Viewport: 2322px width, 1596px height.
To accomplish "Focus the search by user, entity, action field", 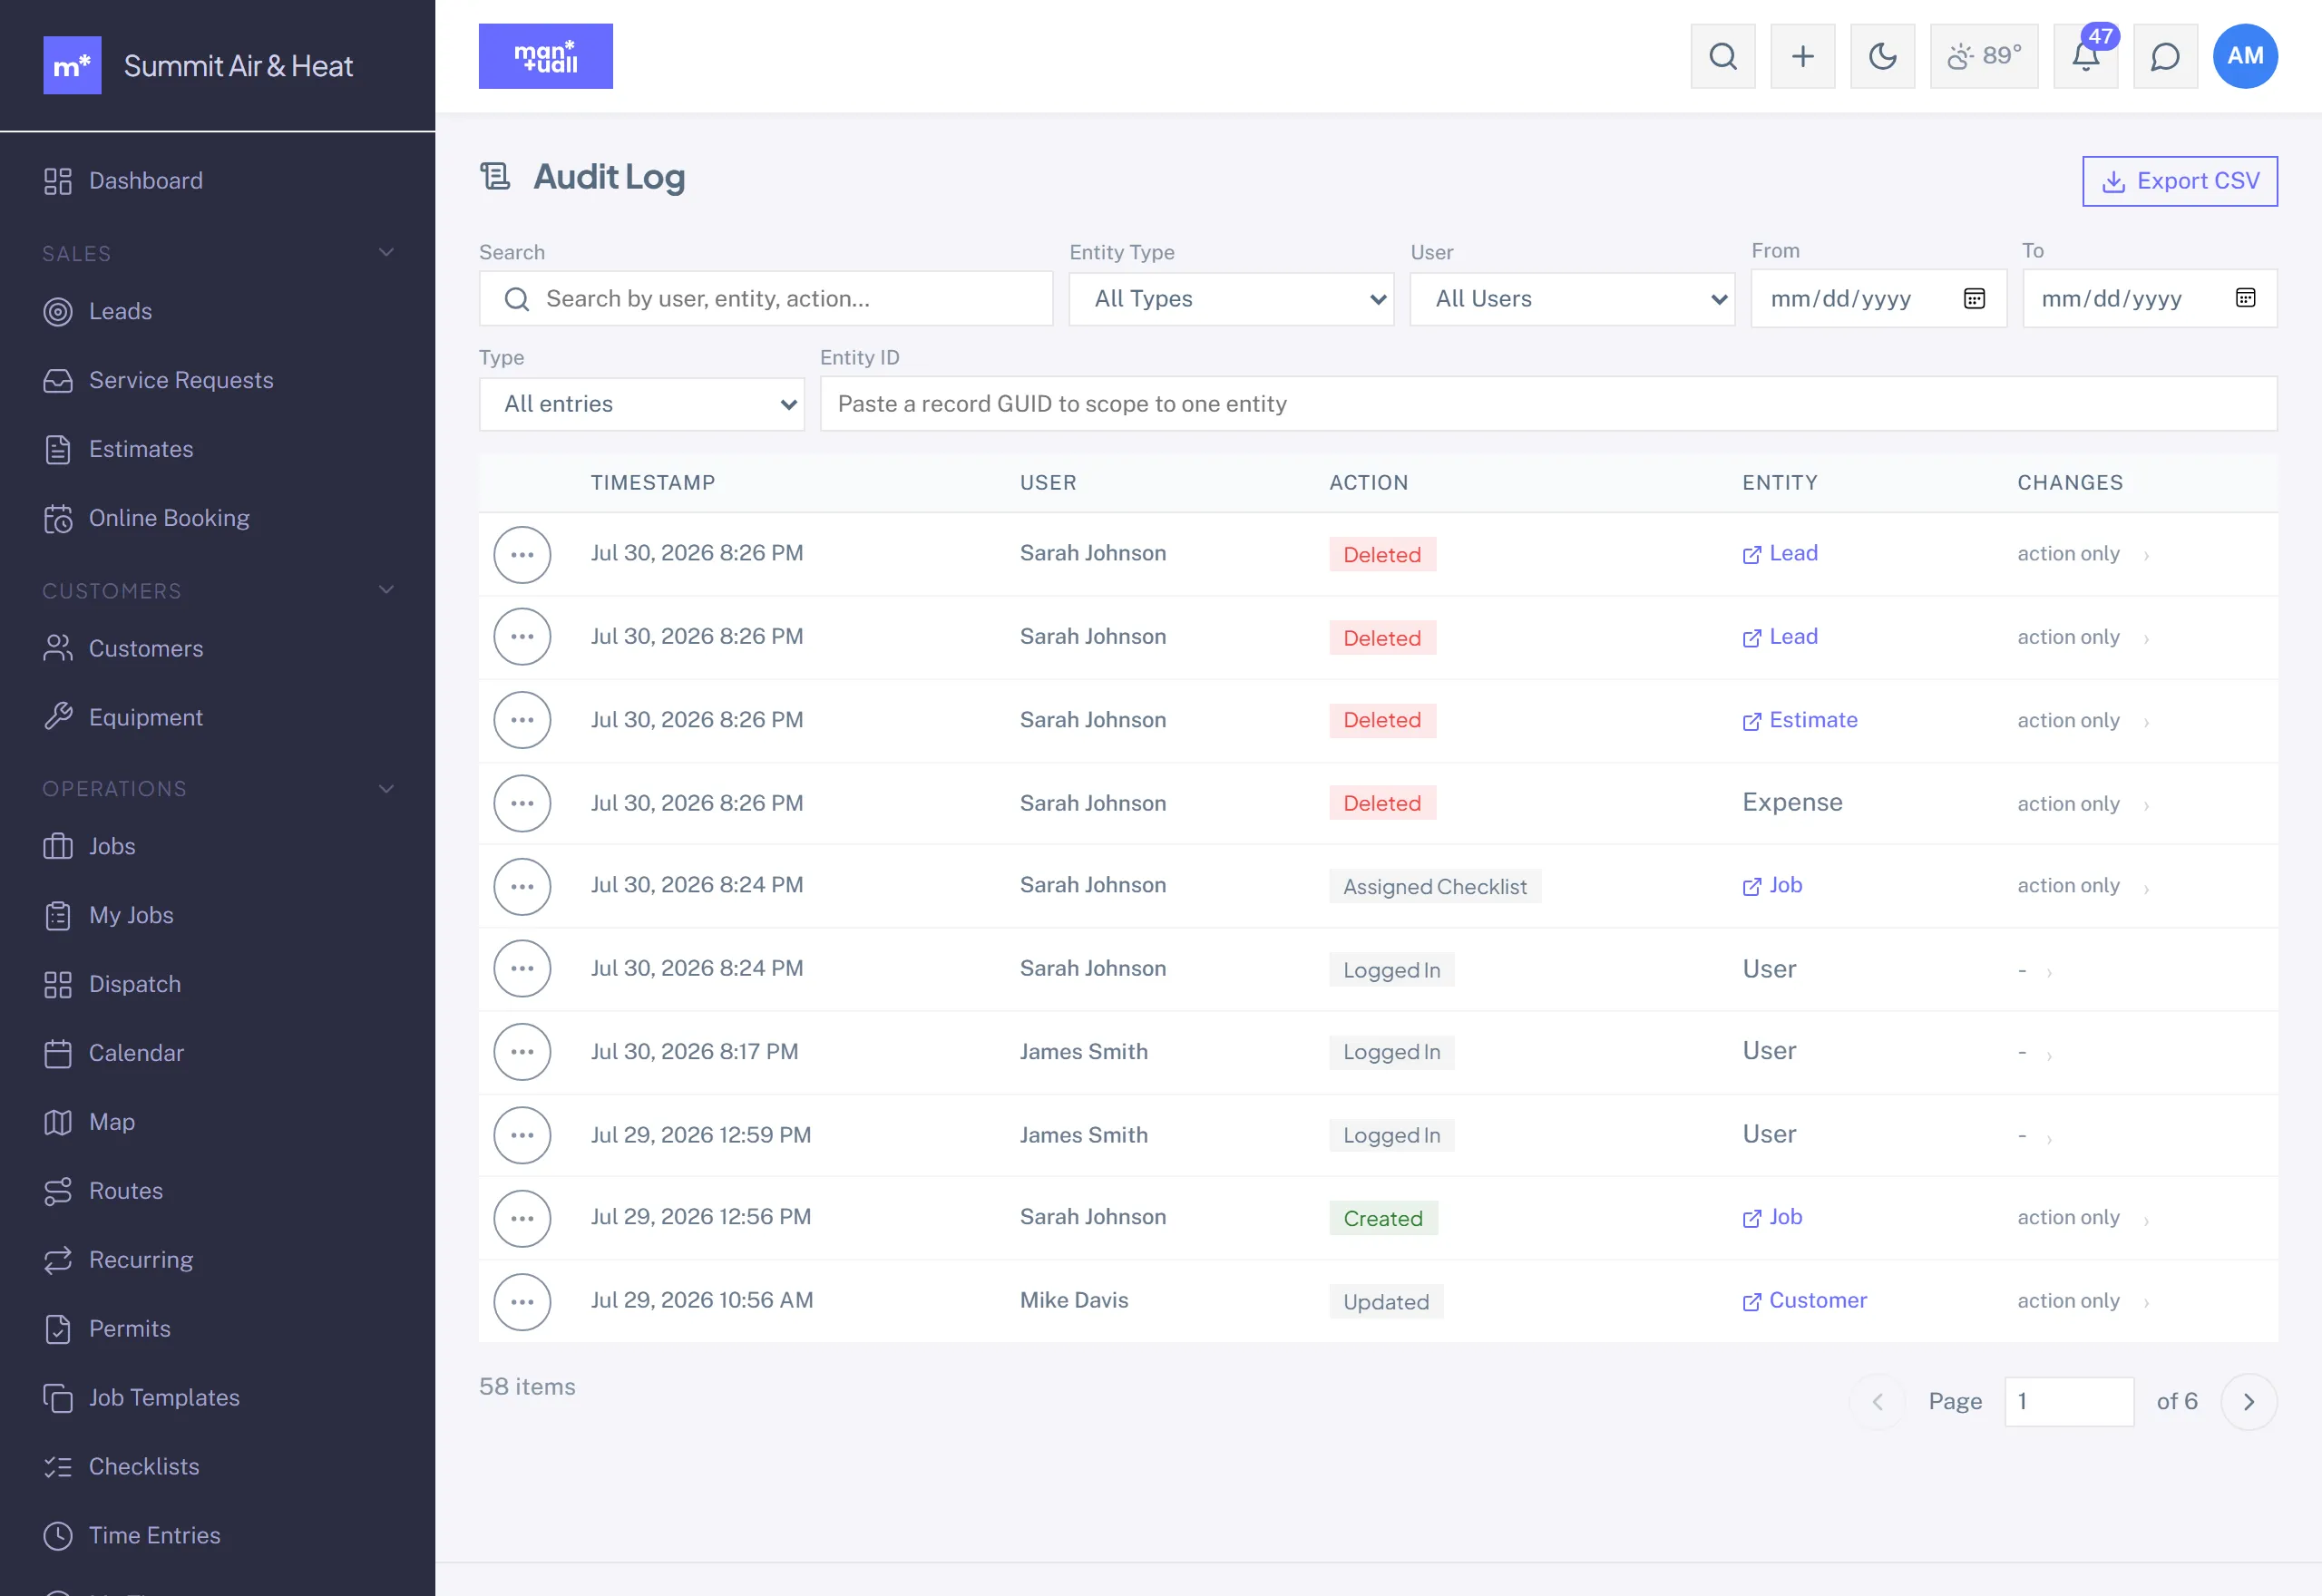I will [766, 299].
